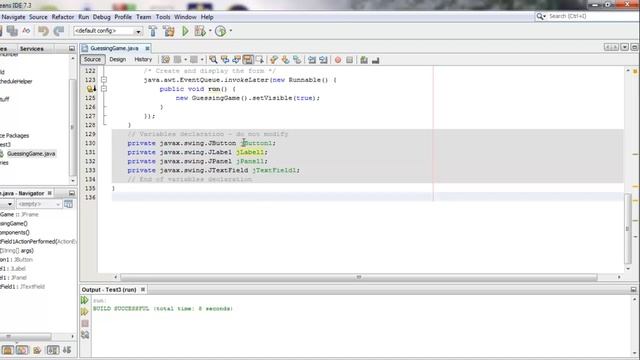Image resolution: width=640 pixels, height=360 pixels.
Task: Click the Next Bookmark icon
Action: click(285, 60)
